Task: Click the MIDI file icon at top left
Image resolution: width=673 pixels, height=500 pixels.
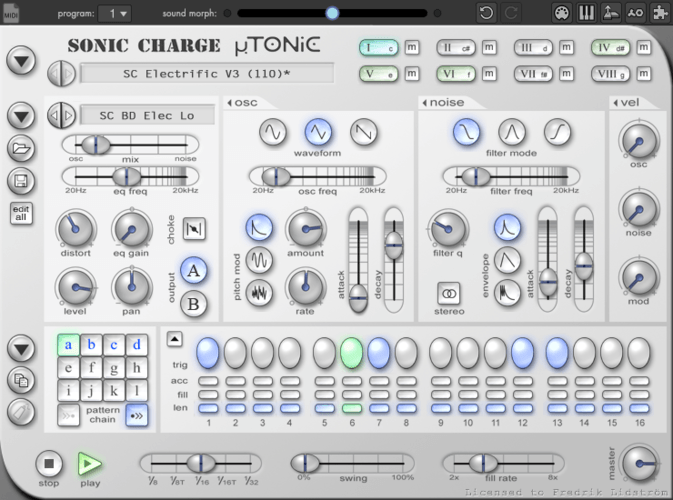Action: 11,13
